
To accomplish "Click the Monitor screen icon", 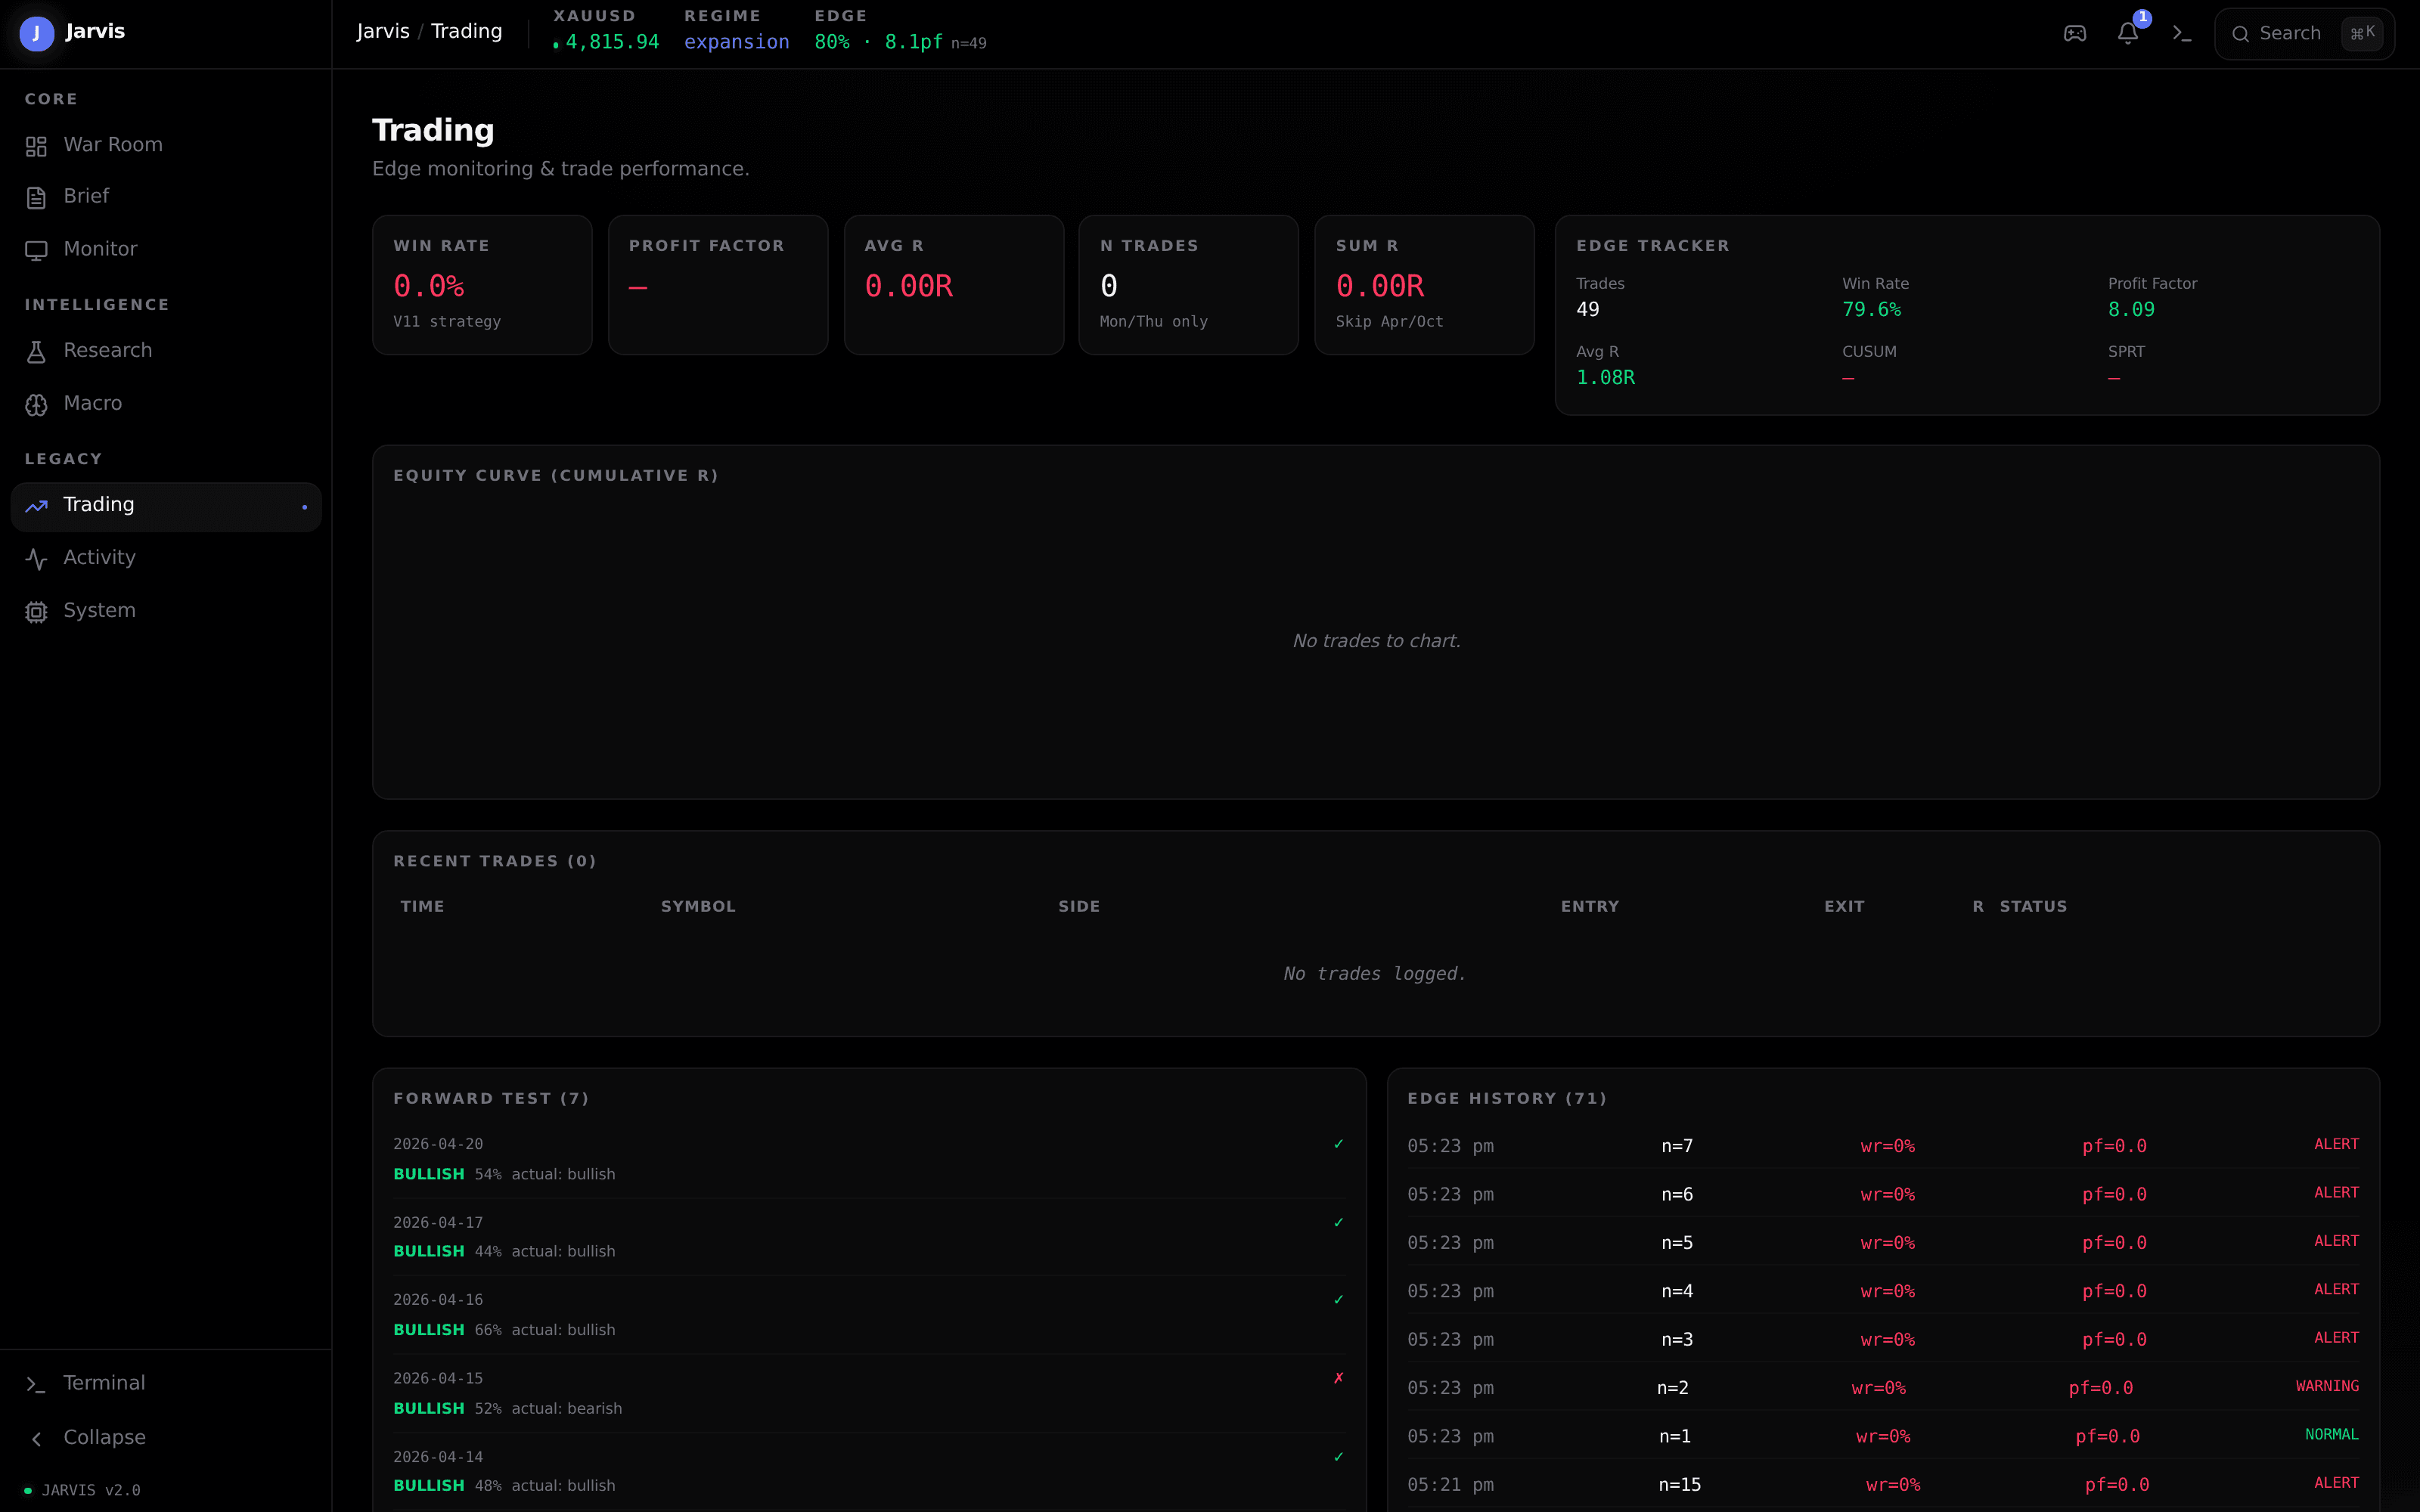I will click(x=36, y=250).
